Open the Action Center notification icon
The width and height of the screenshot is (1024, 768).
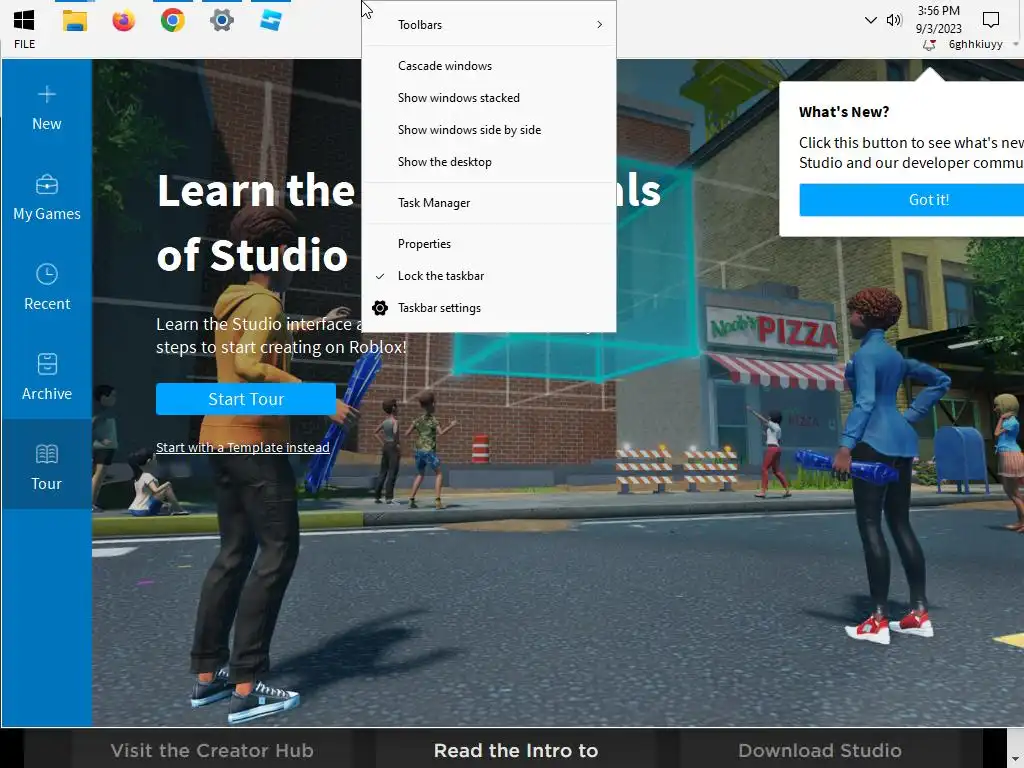tap(991, 20)
